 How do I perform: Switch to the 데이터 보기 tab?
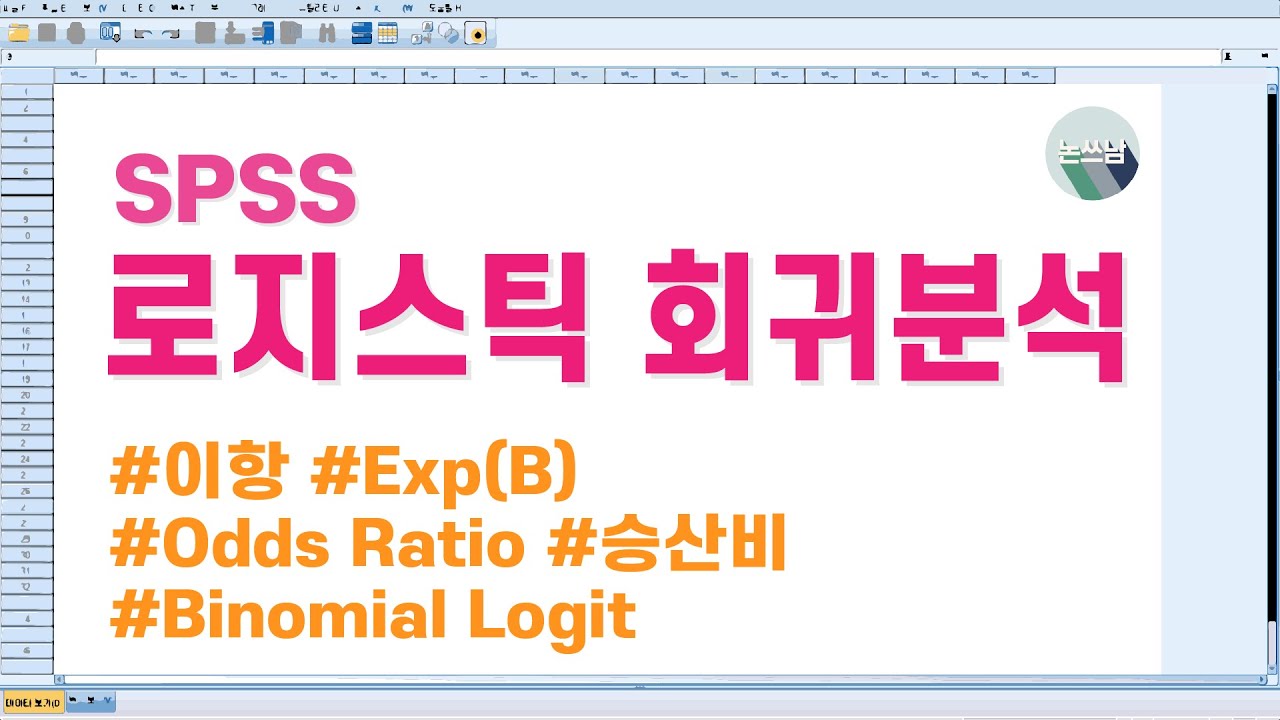(x=33, y=702)
